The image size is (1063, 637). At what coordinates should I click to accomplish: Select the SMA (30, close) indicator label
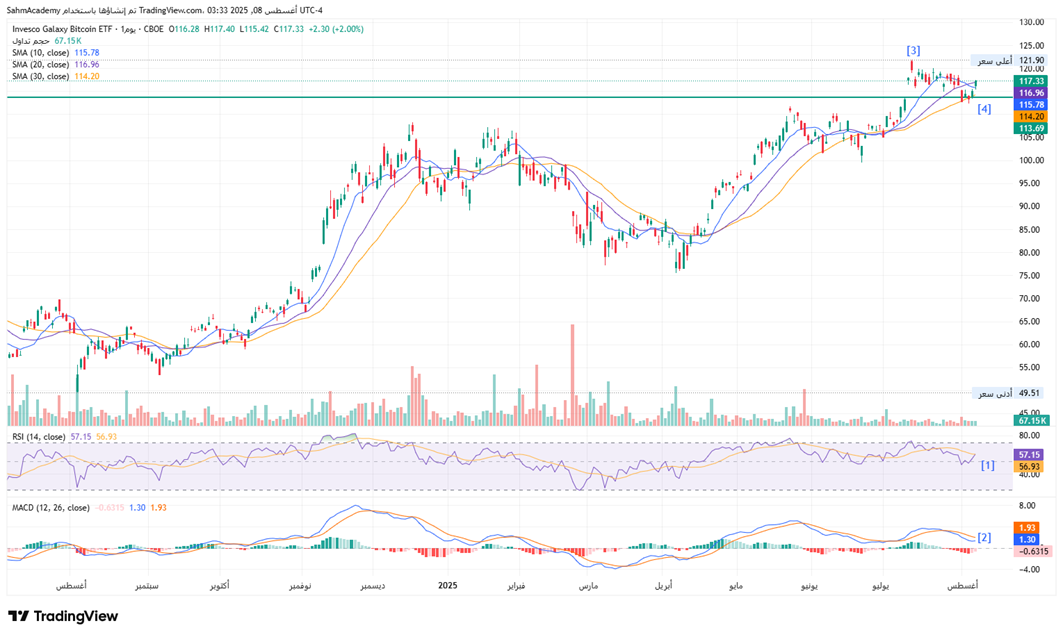pos(40,77)
